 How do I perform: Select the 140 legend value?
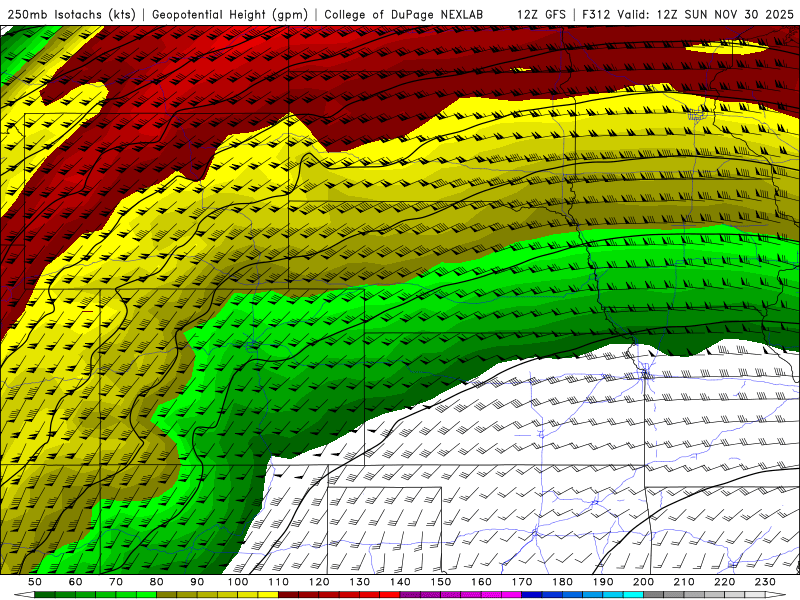400,582
